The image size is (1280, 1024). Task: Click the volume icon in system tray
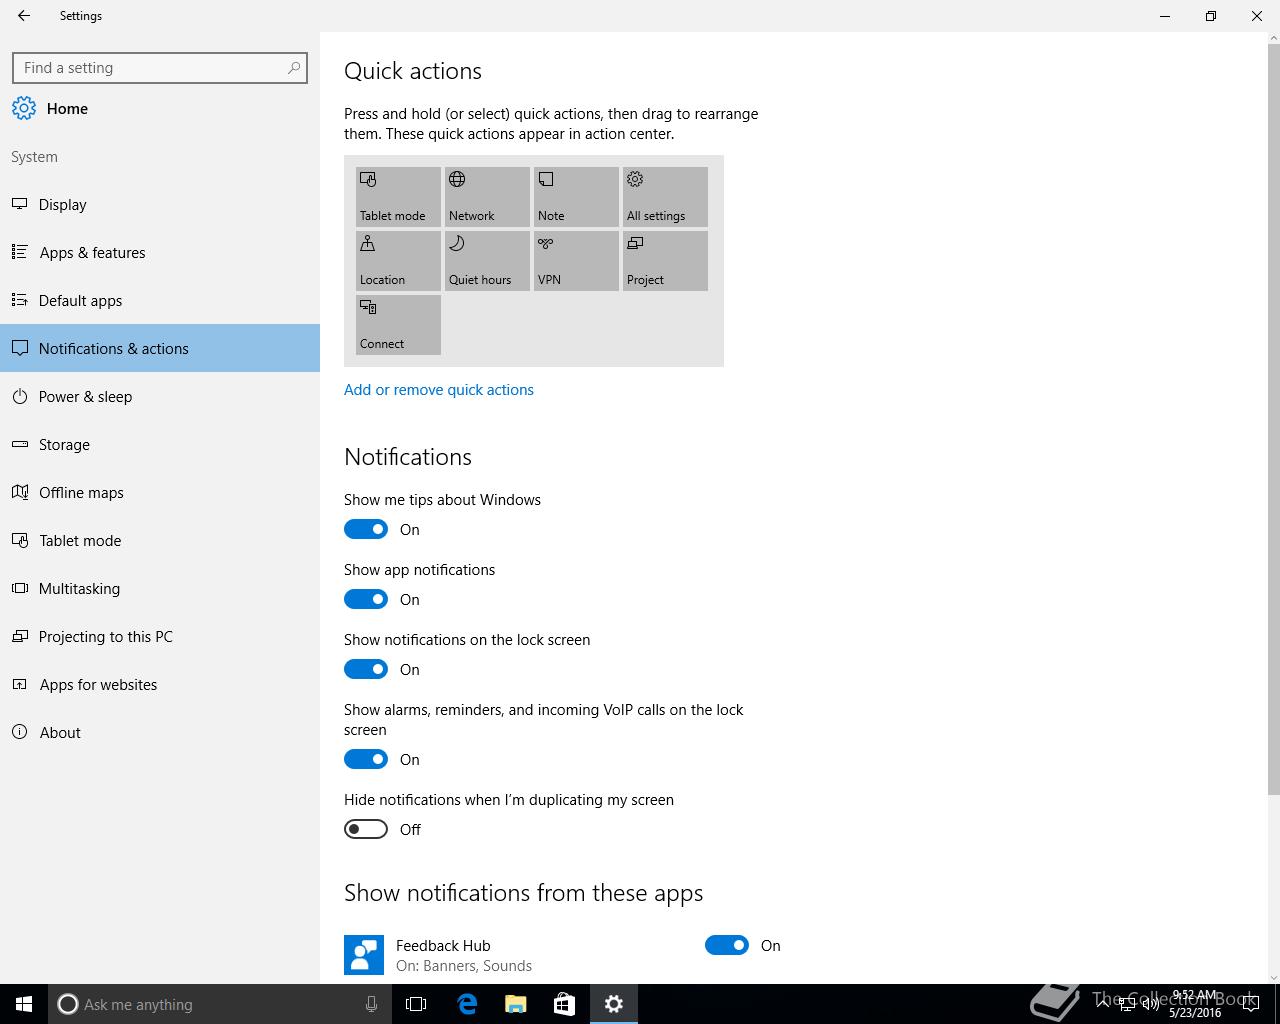click(1150, 1004)
